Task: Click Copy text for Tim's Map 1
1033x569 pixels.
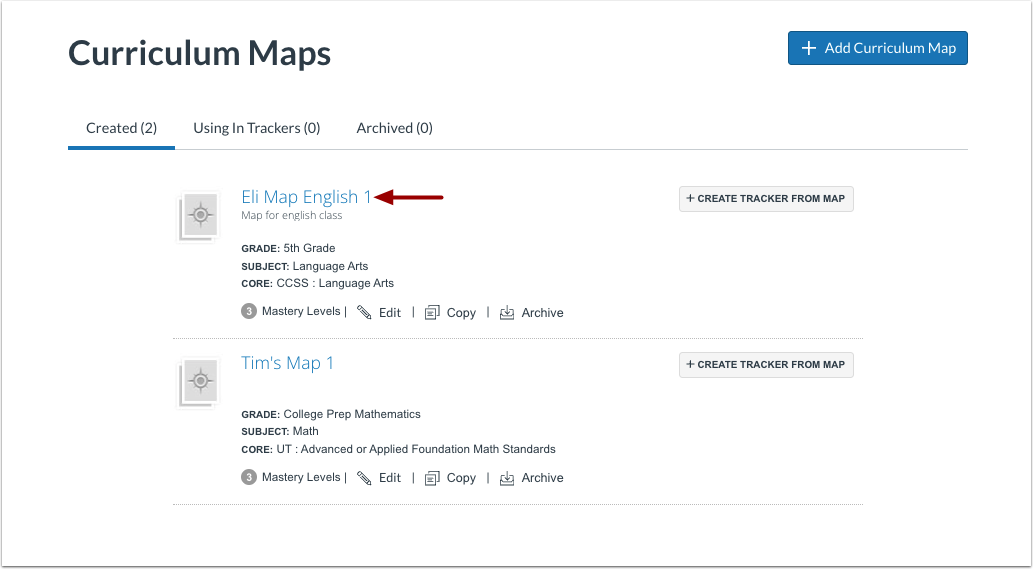Action: (461, 478)
